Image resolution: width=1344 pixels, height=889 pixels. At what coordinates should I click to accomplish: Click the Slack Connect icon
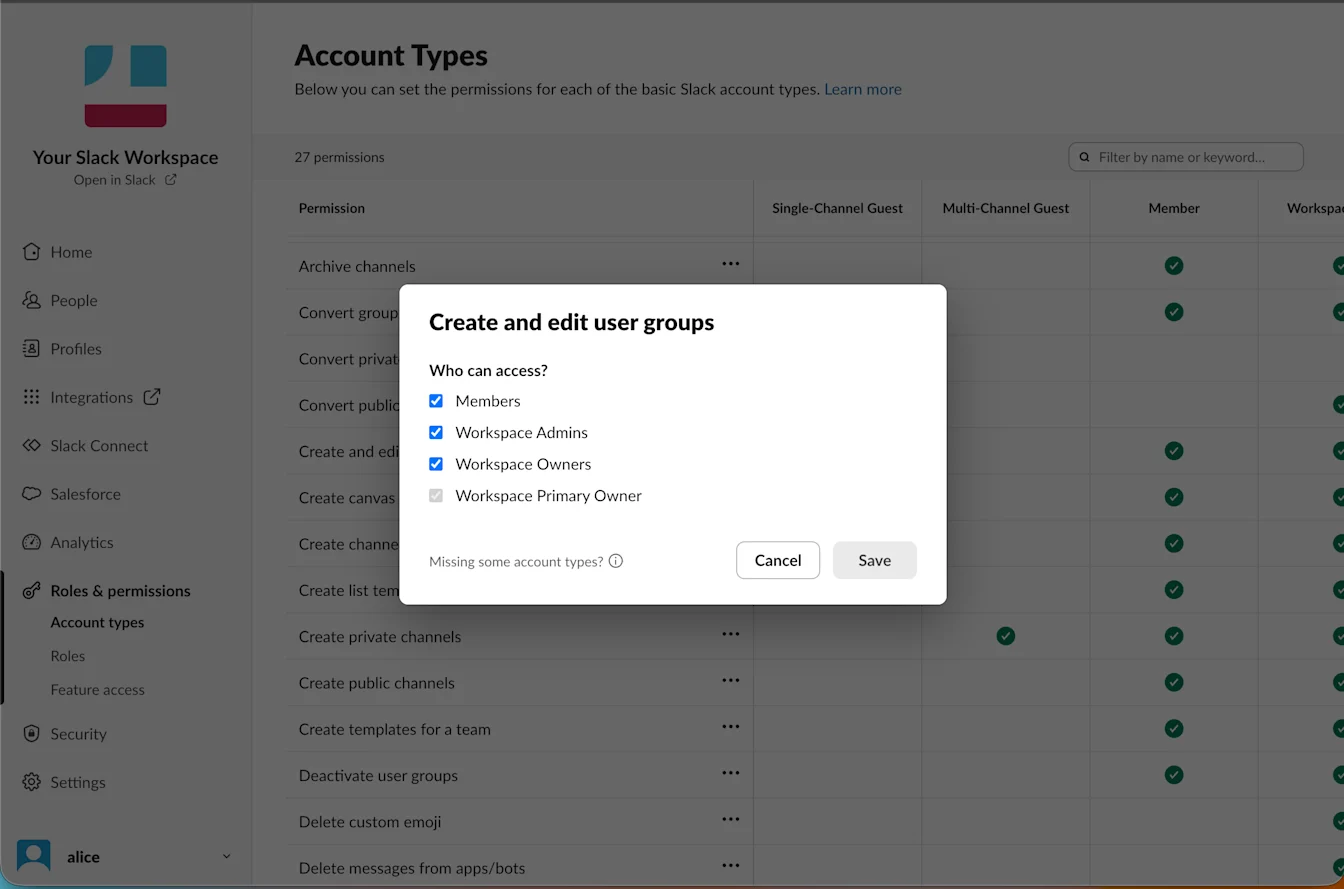[x=32, y=446]
